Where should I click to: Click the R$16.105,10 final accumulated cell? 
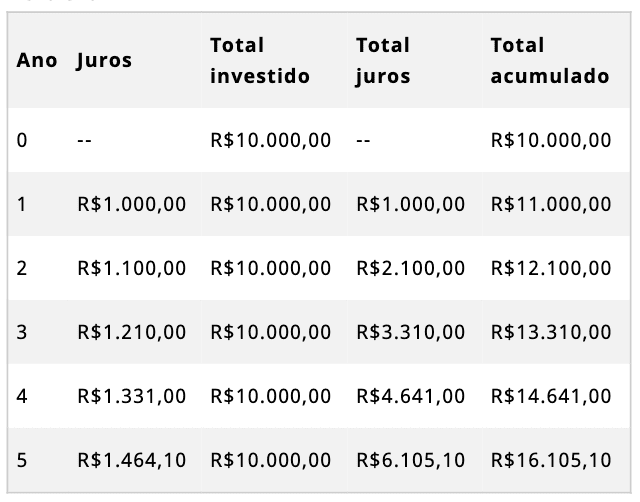(x=551, y=460)
